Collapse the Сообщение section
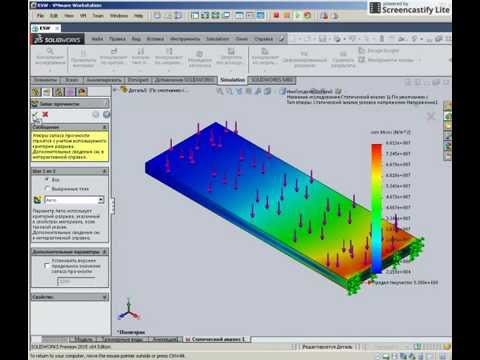The width and height of the screenshot is (480, 360). tap(105, 127)
